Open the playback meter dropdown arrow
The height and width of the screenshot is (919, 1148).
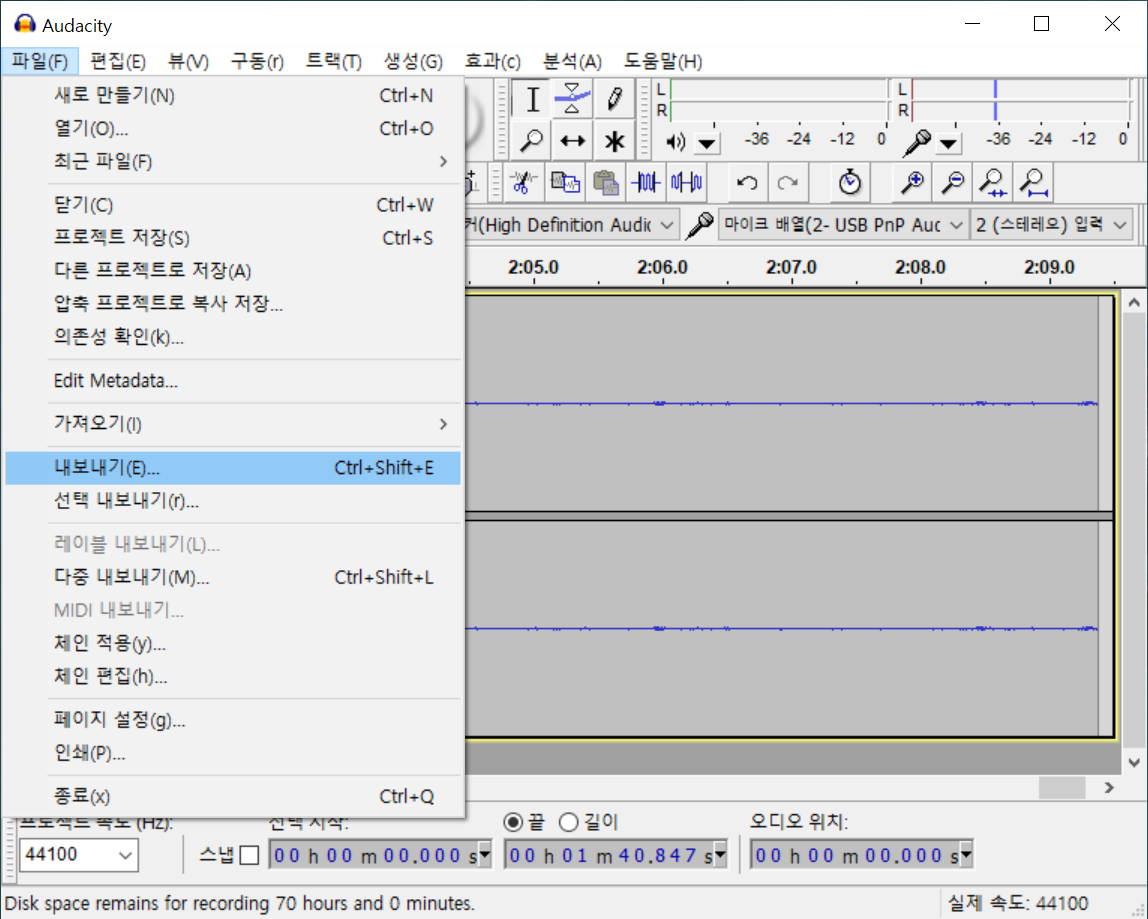707,143
